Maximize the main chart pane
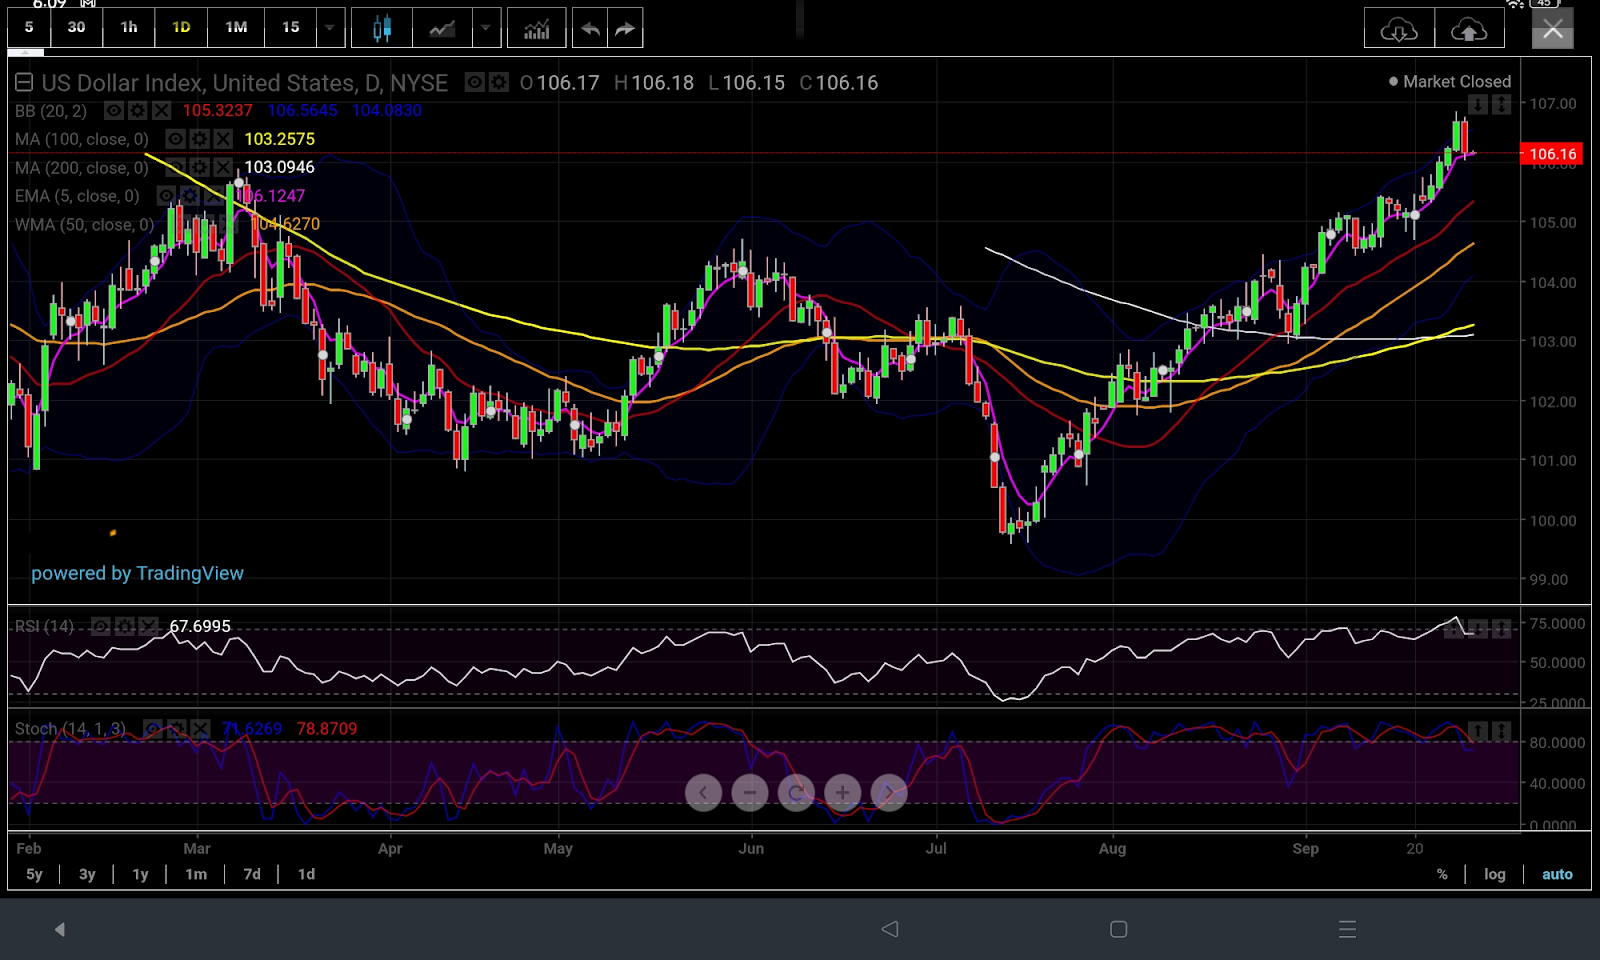1600x960 pixels. (1502, 104)
